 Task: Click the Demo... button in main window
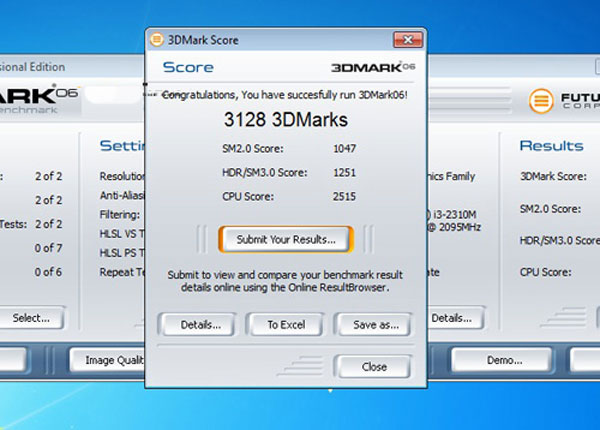[502, 360]
